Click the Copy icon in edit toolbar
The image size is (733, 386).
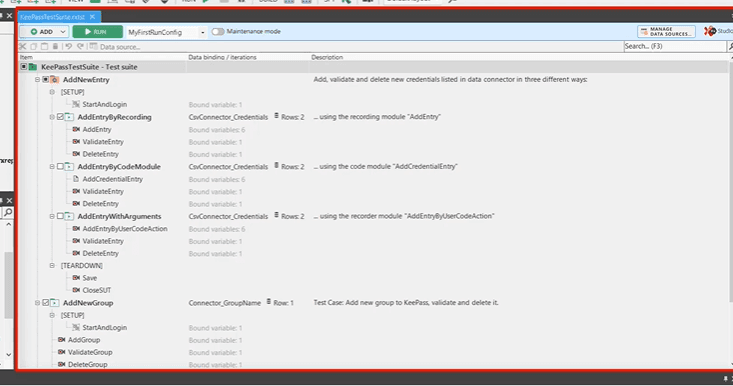[34, 46]
